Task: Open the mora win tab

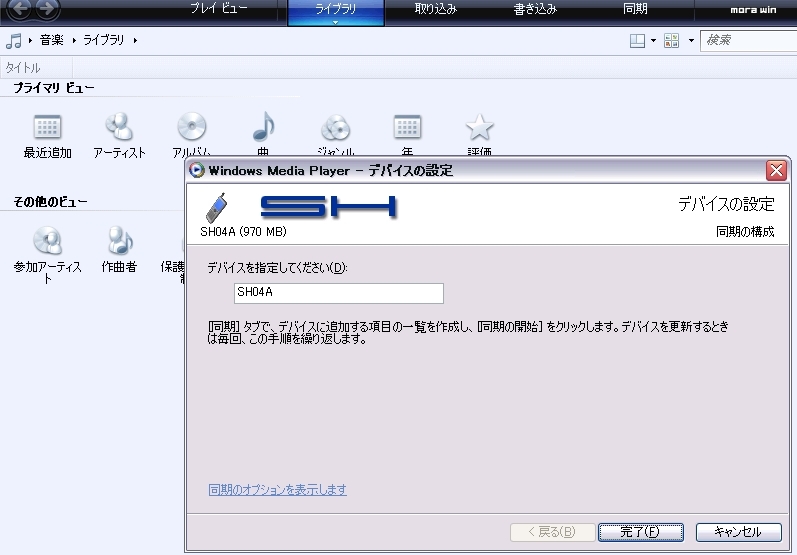Action: [x=753, y=10]
